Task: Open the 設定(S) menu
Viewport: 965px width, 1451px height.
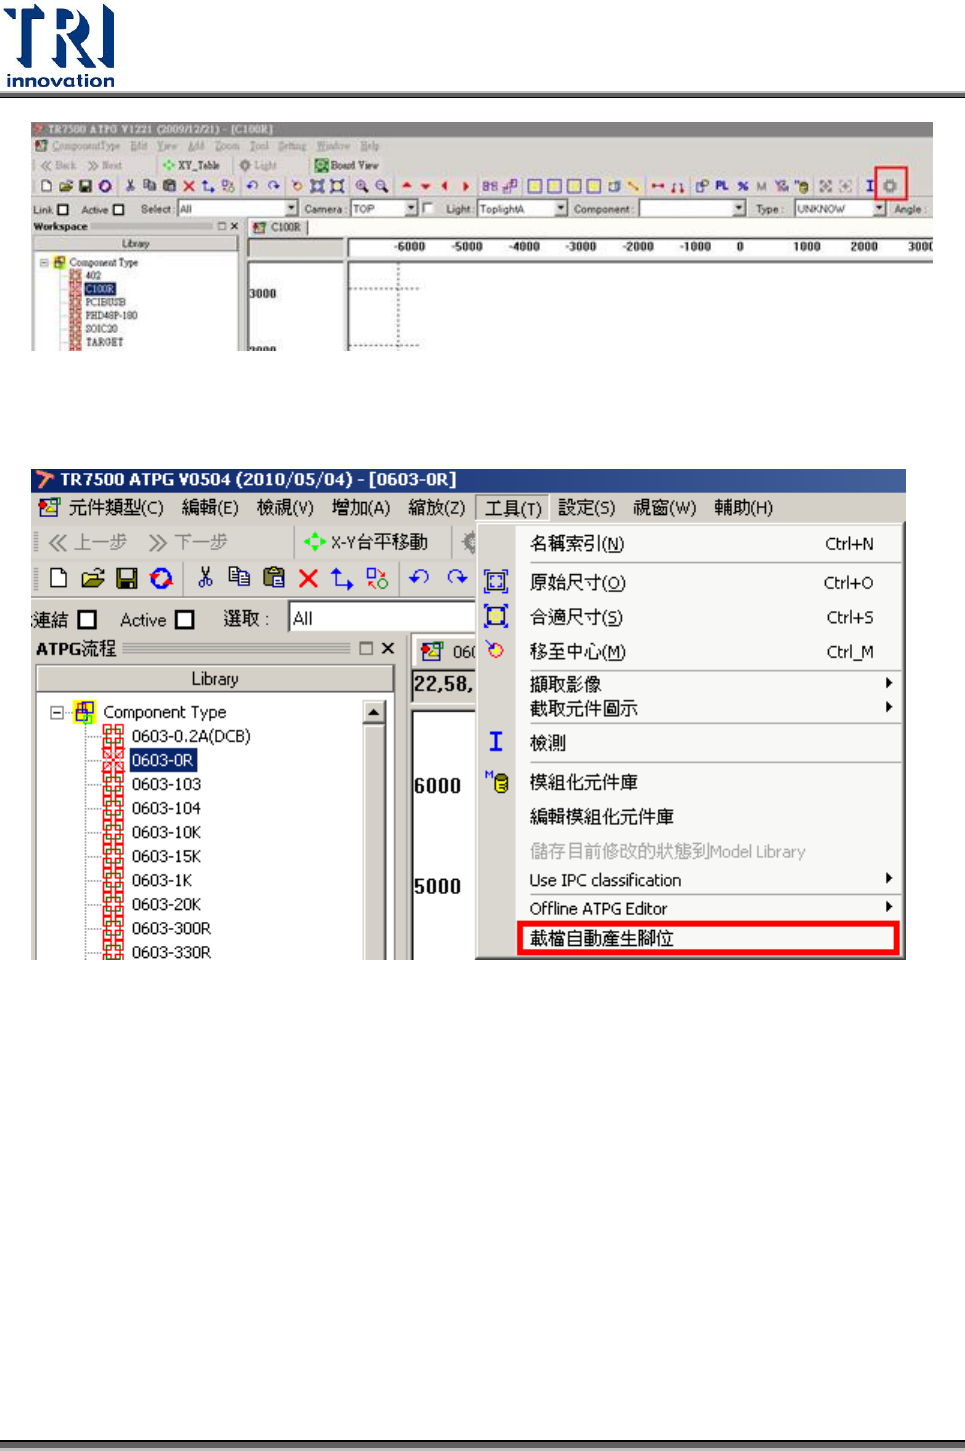Action: tap(586, 508)
